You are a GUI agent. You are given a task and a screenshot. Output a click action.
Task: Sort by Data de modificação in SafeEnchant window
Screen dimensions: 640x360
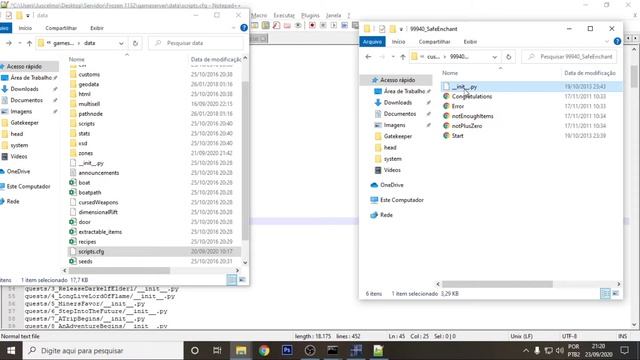tap(590, 73)
